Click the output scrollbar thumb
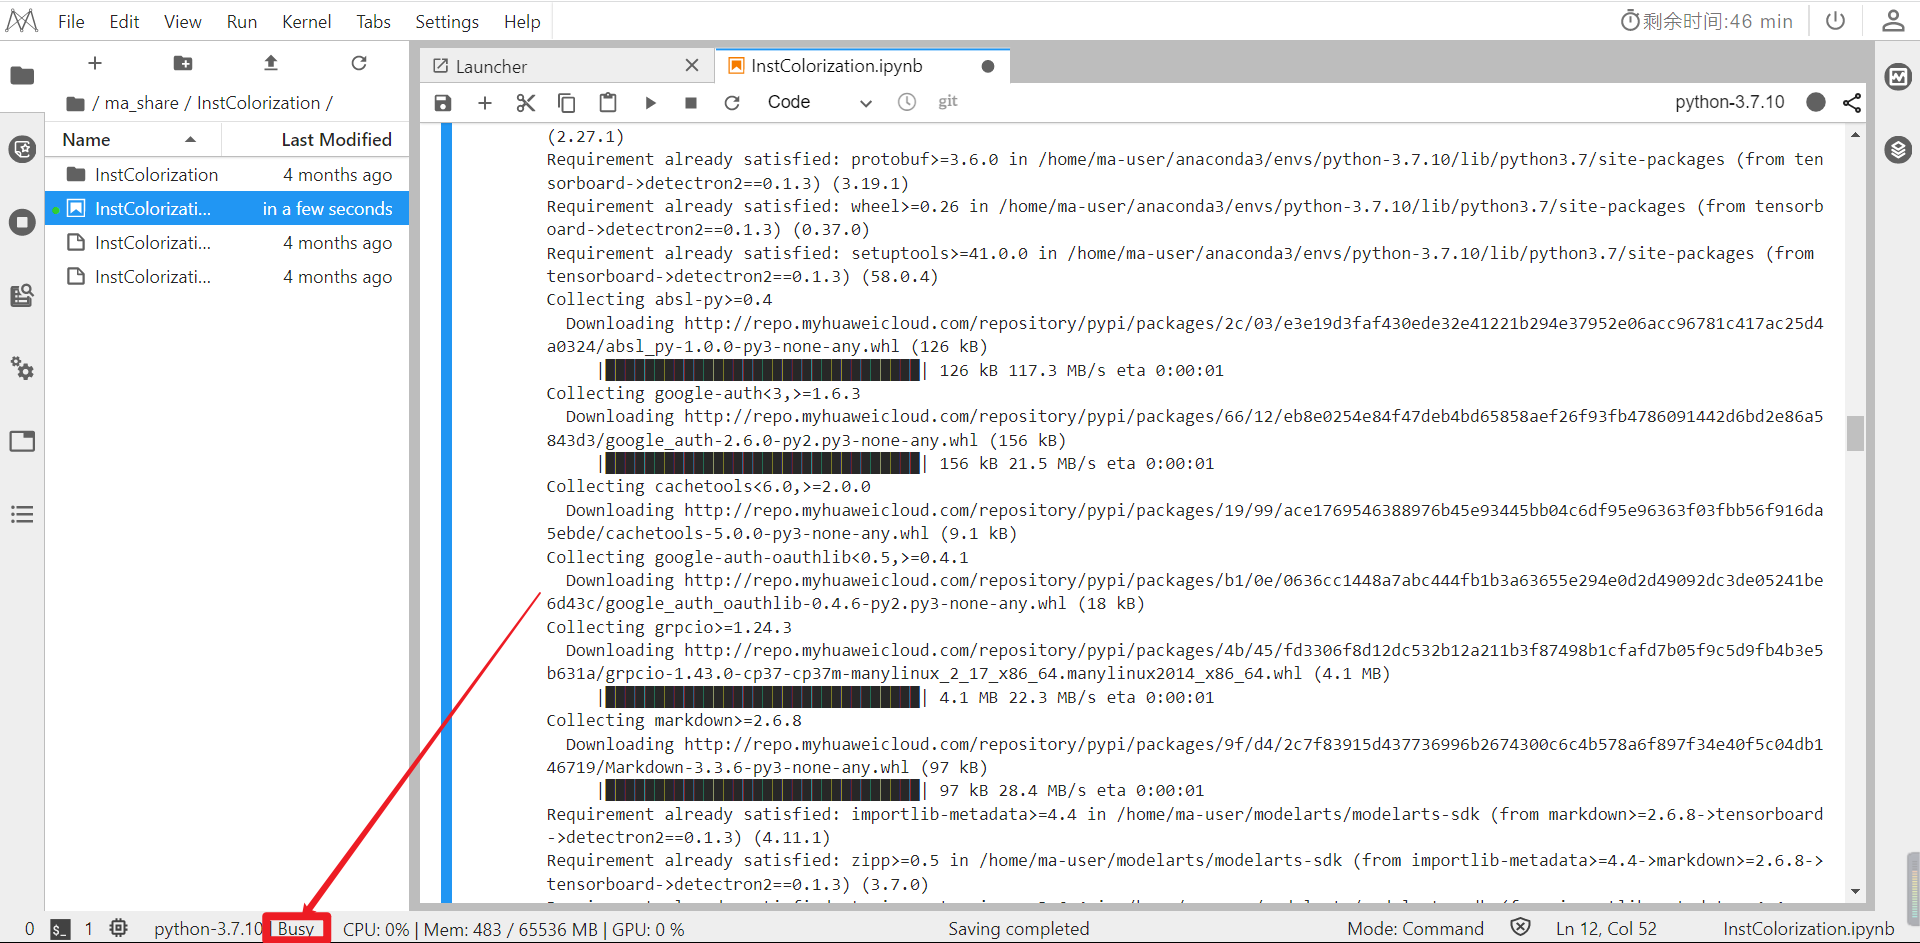Viewport: 1920px width, 943px height. (1856, 433)
